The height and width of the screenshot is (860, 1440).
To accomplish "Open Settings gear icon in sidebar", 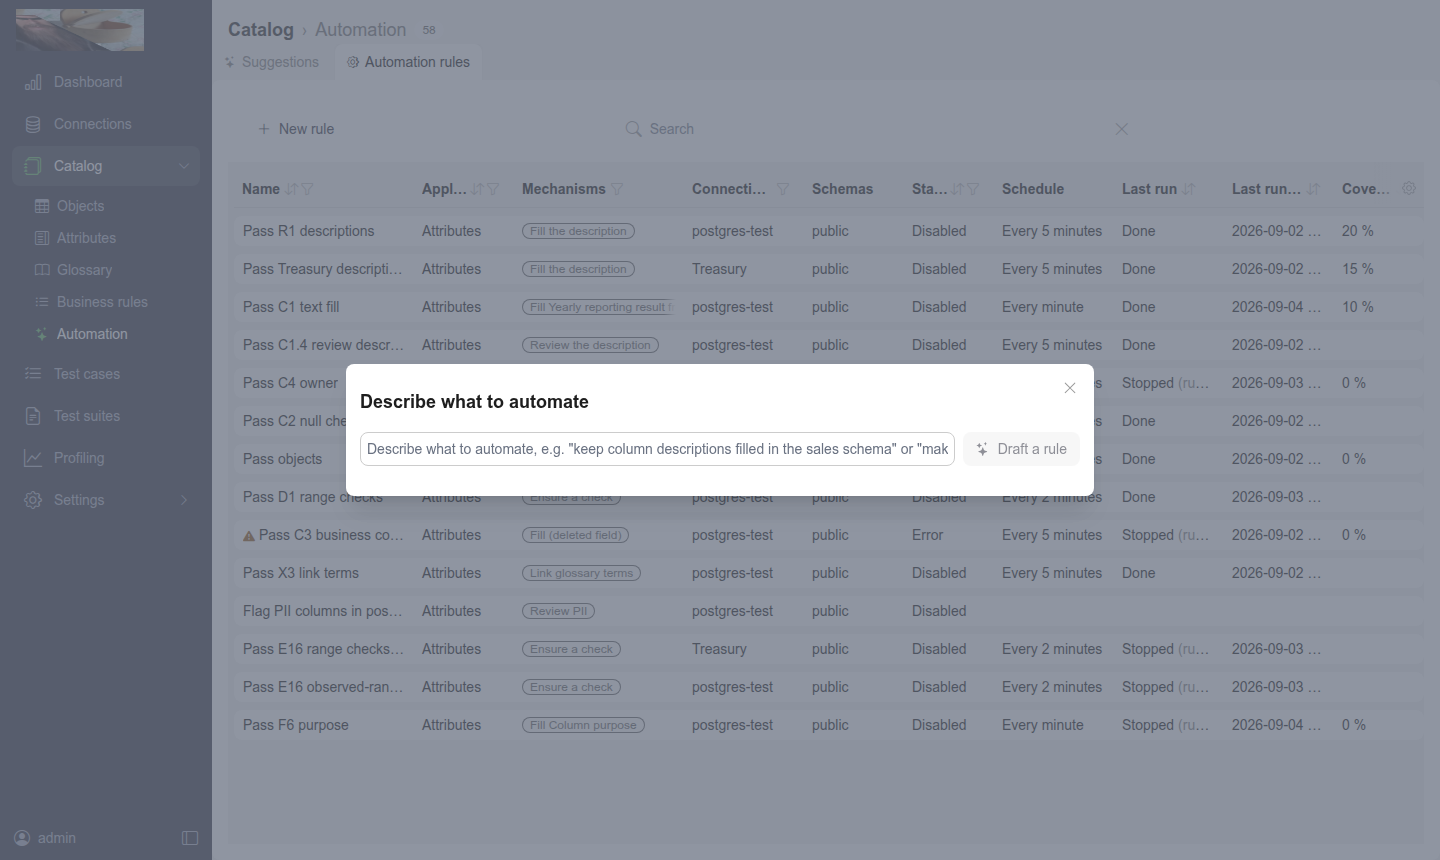I will pos(33,500).
